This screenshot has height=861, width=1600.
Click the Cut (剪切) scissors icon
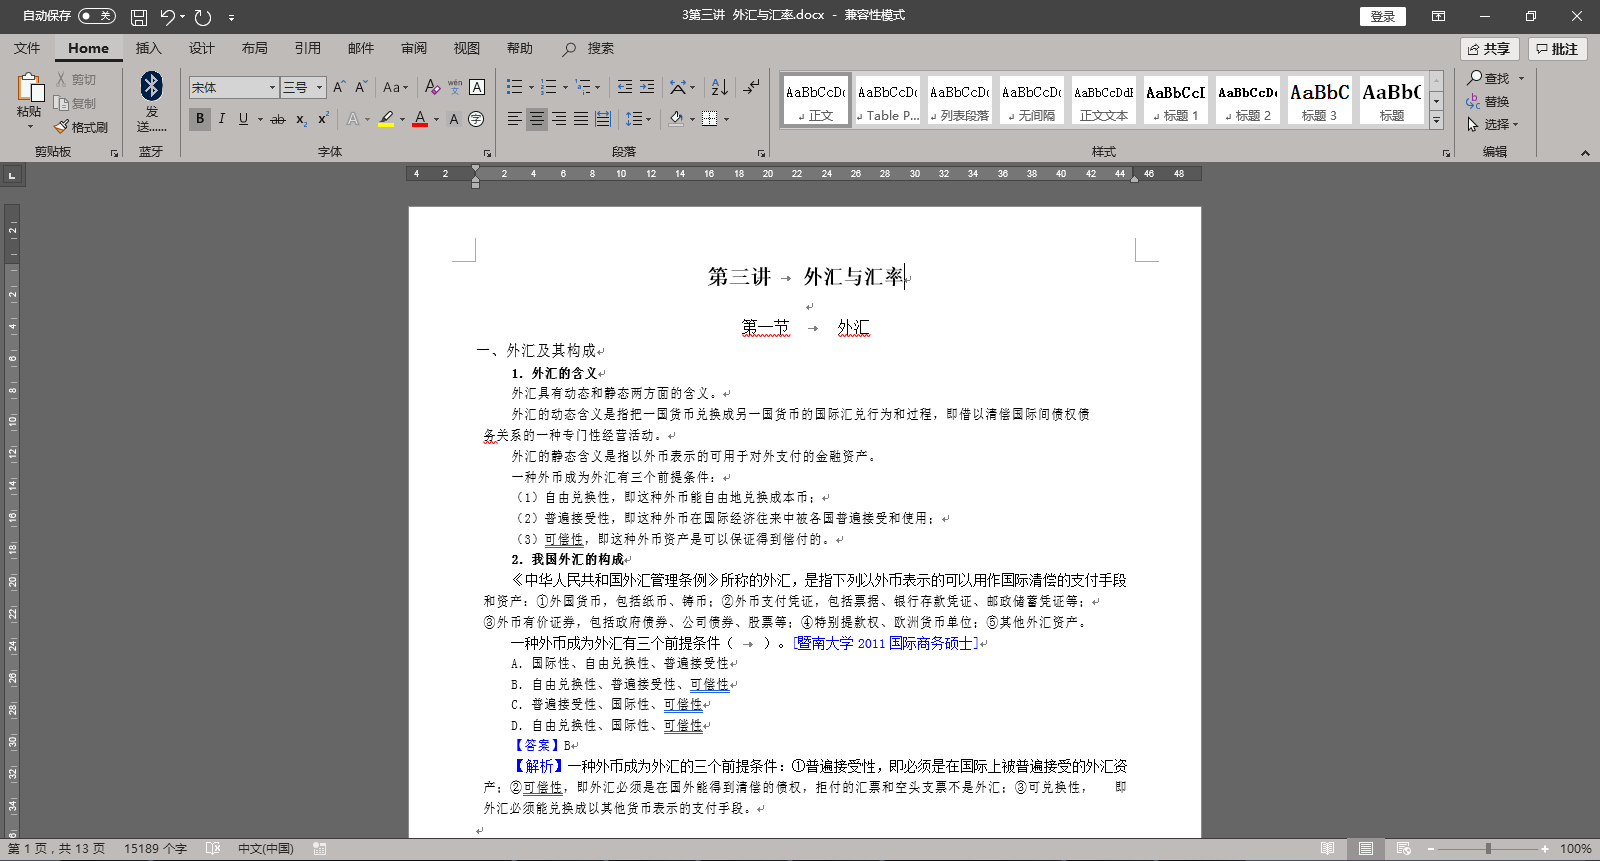pos(62,79)
